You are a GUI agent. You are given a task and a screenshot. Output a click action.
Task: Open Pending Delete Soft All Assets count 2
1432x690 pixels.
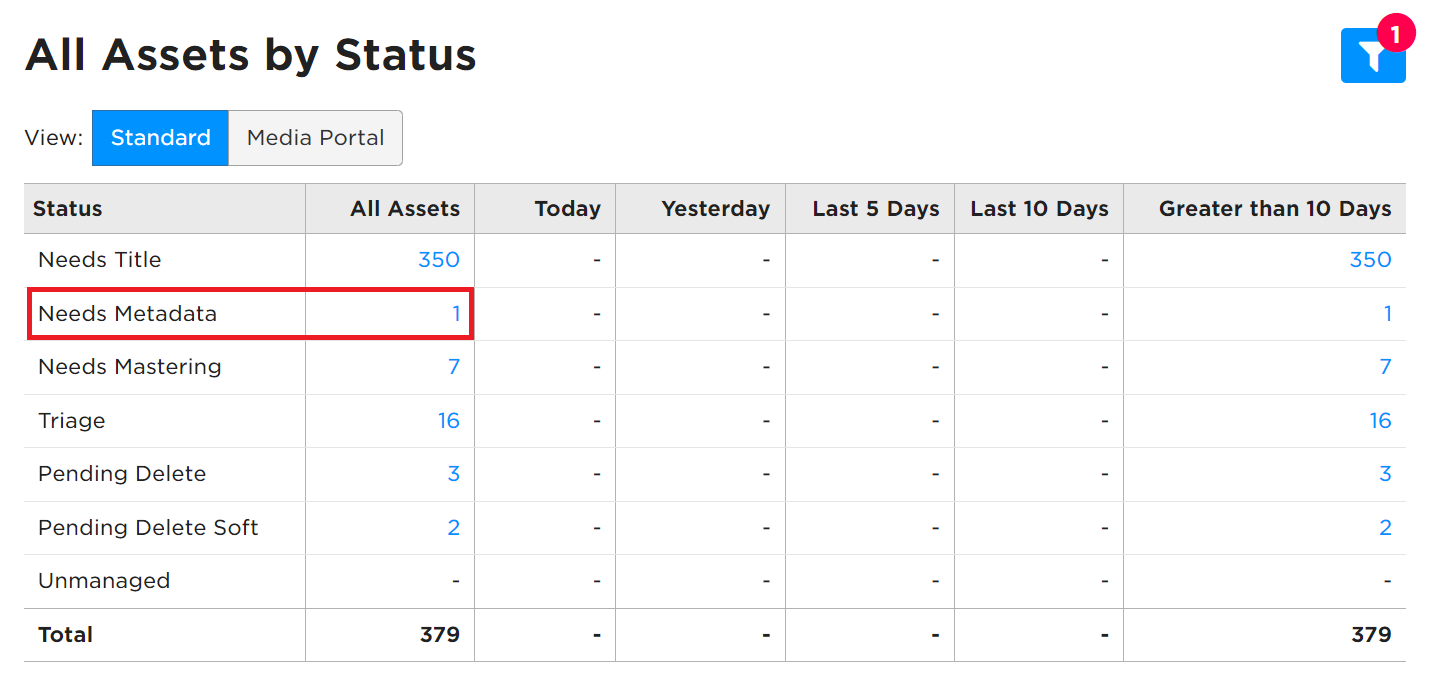point(454,528)
